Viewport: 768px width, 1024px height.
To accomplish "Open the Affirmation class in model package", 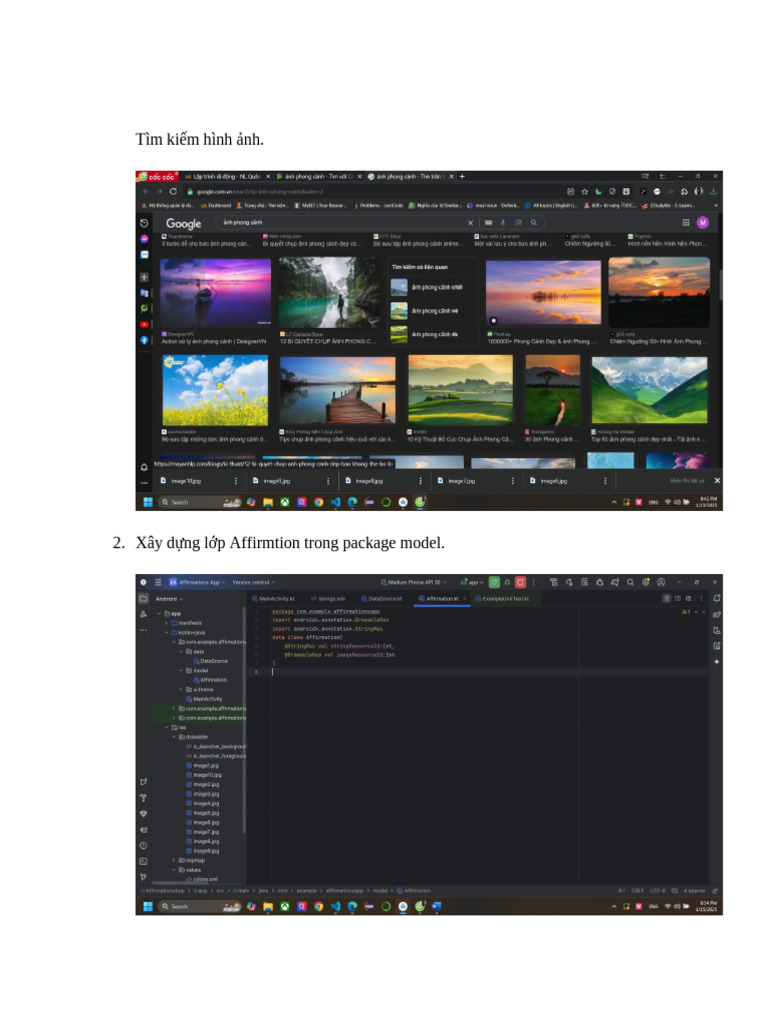I will coord(213,679).
